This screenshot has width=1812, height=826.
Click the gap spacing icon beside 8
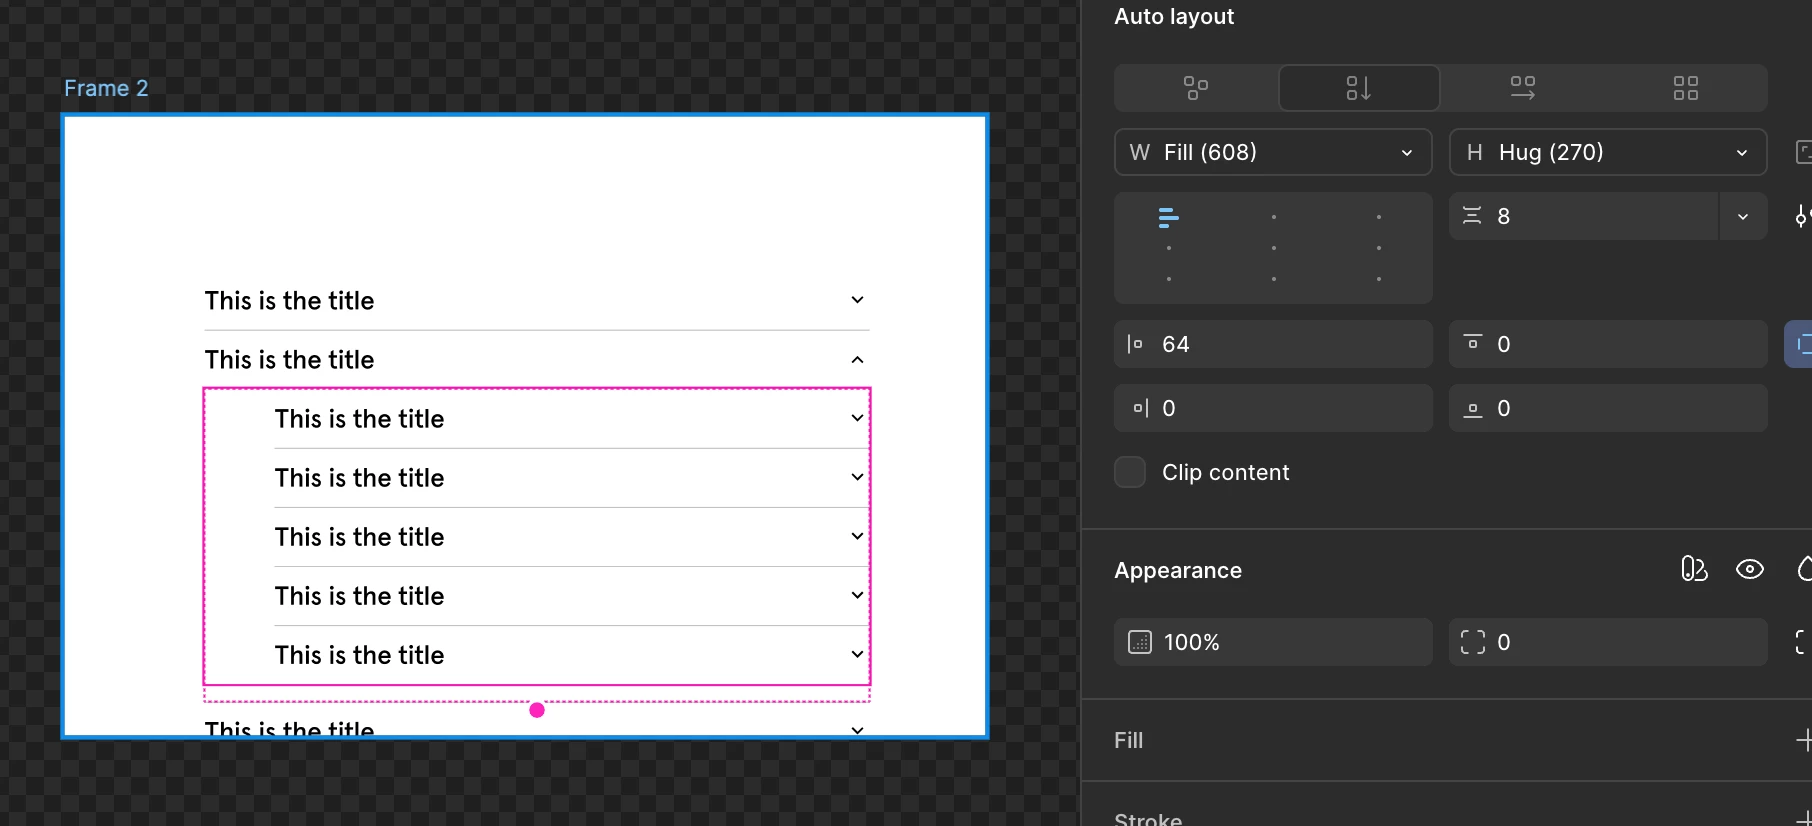pyautogui.click(x=1472, y=216)
